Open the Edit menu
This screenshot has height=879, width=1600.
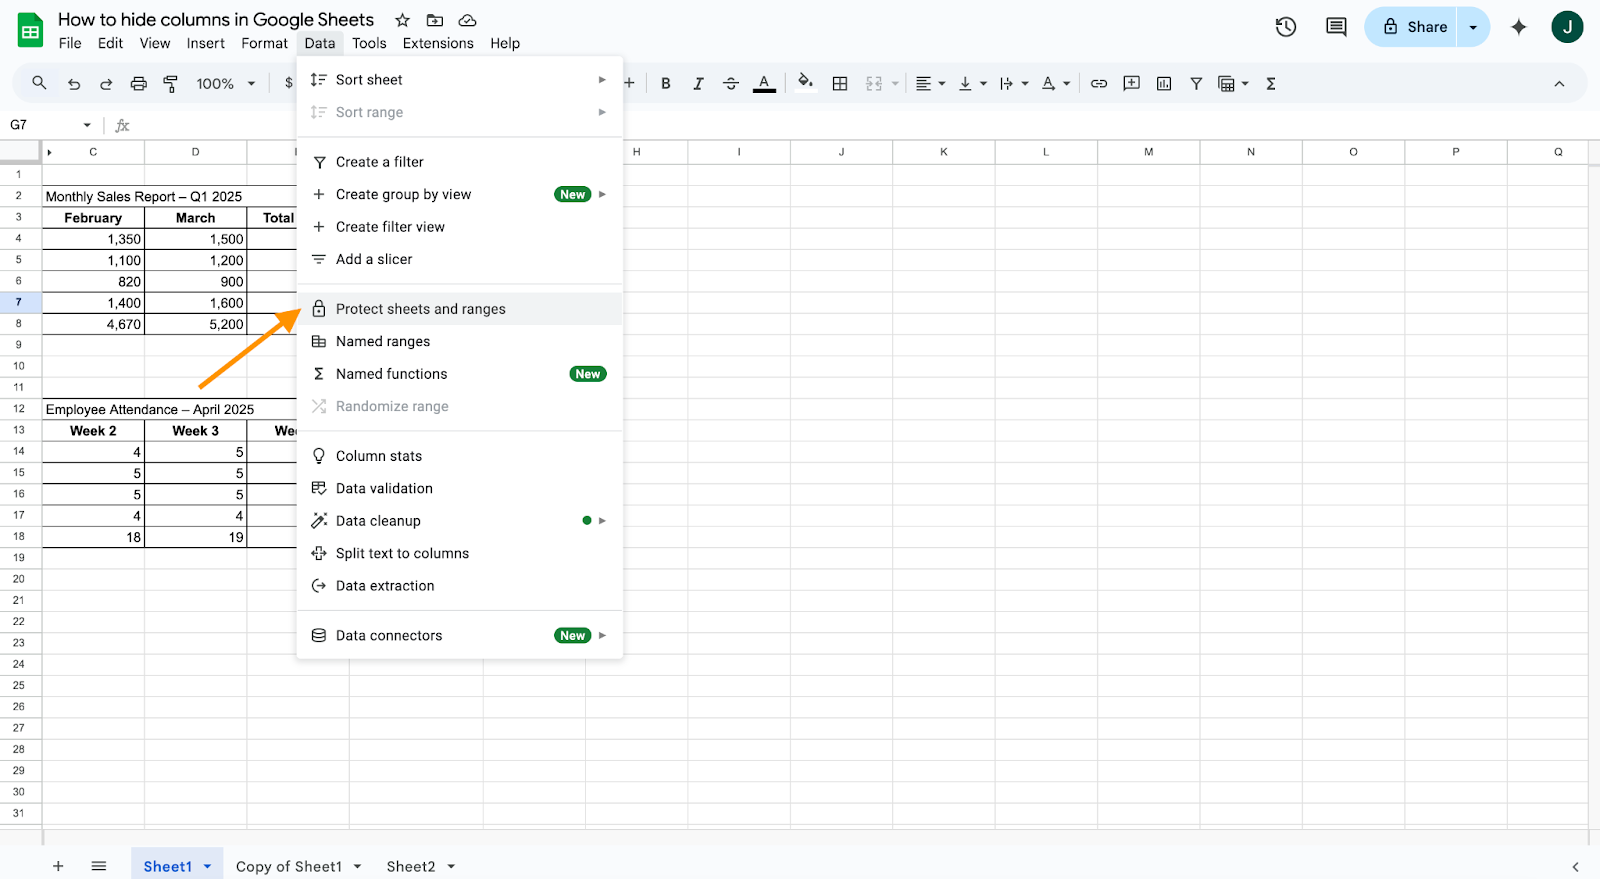110,43
